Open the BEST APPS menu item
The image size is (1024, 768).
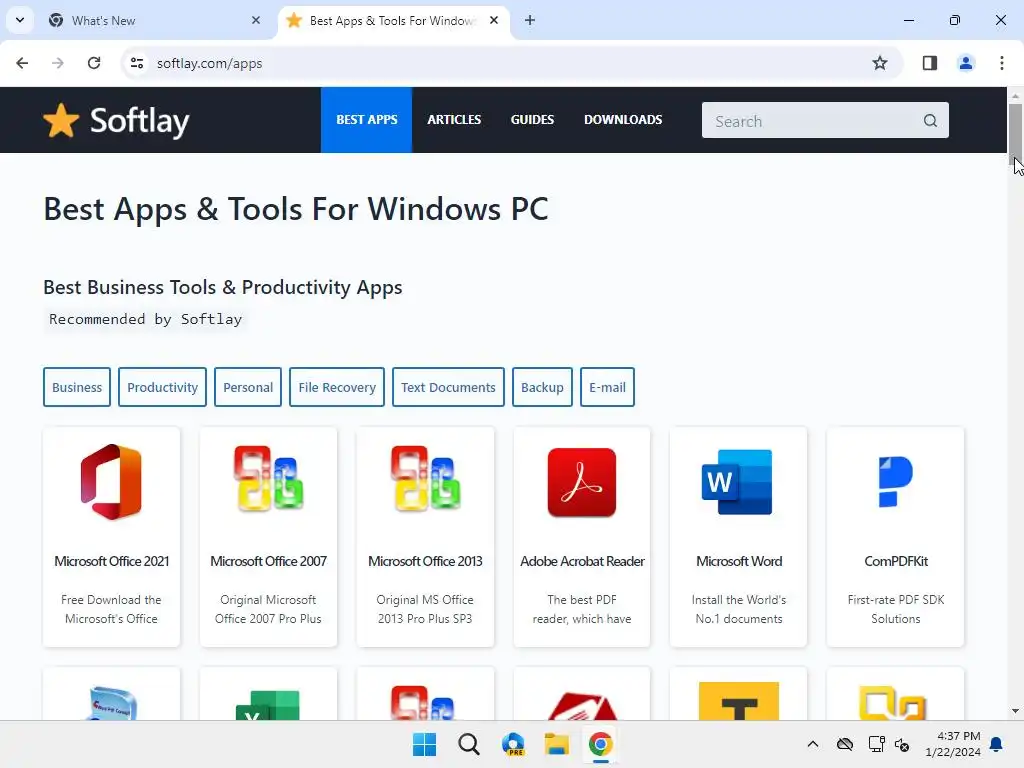pos(366,120)
